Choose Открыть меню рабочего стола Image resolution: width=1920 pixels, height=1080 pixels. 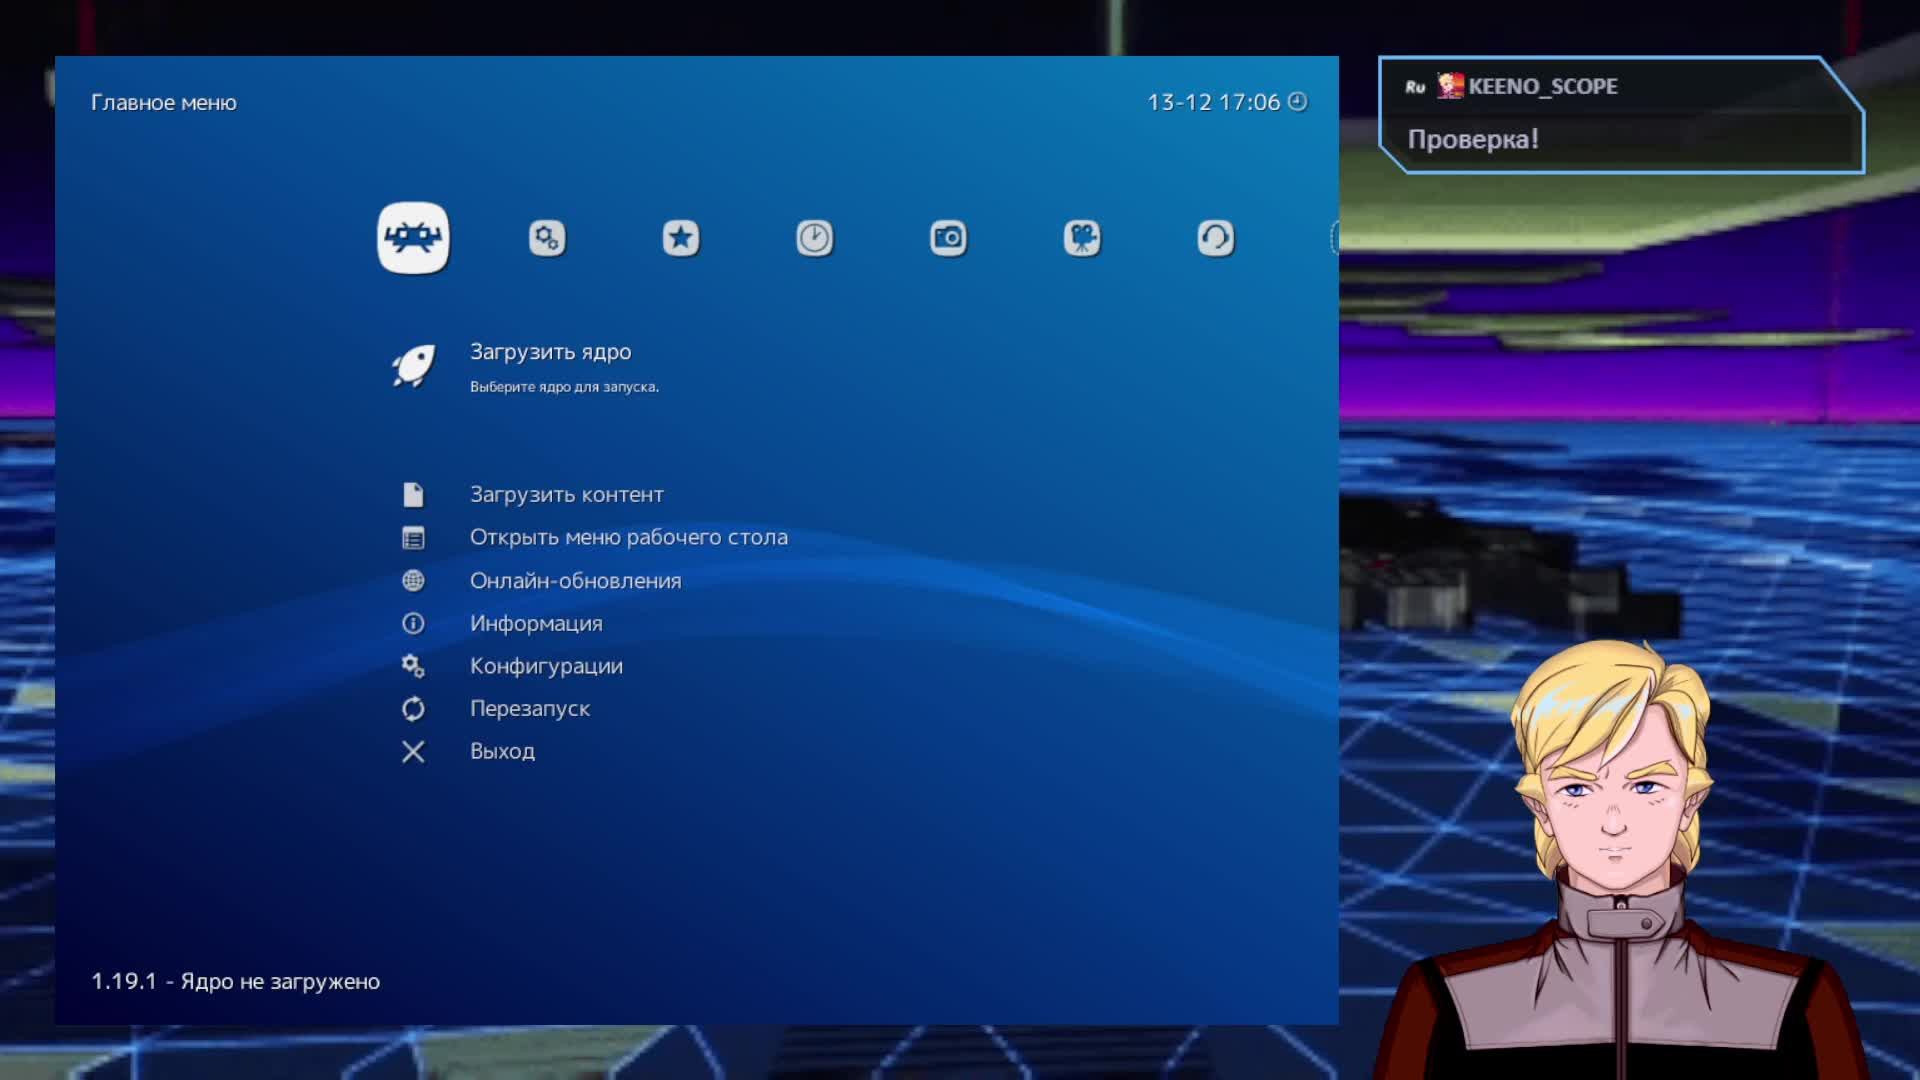(628, 538)
